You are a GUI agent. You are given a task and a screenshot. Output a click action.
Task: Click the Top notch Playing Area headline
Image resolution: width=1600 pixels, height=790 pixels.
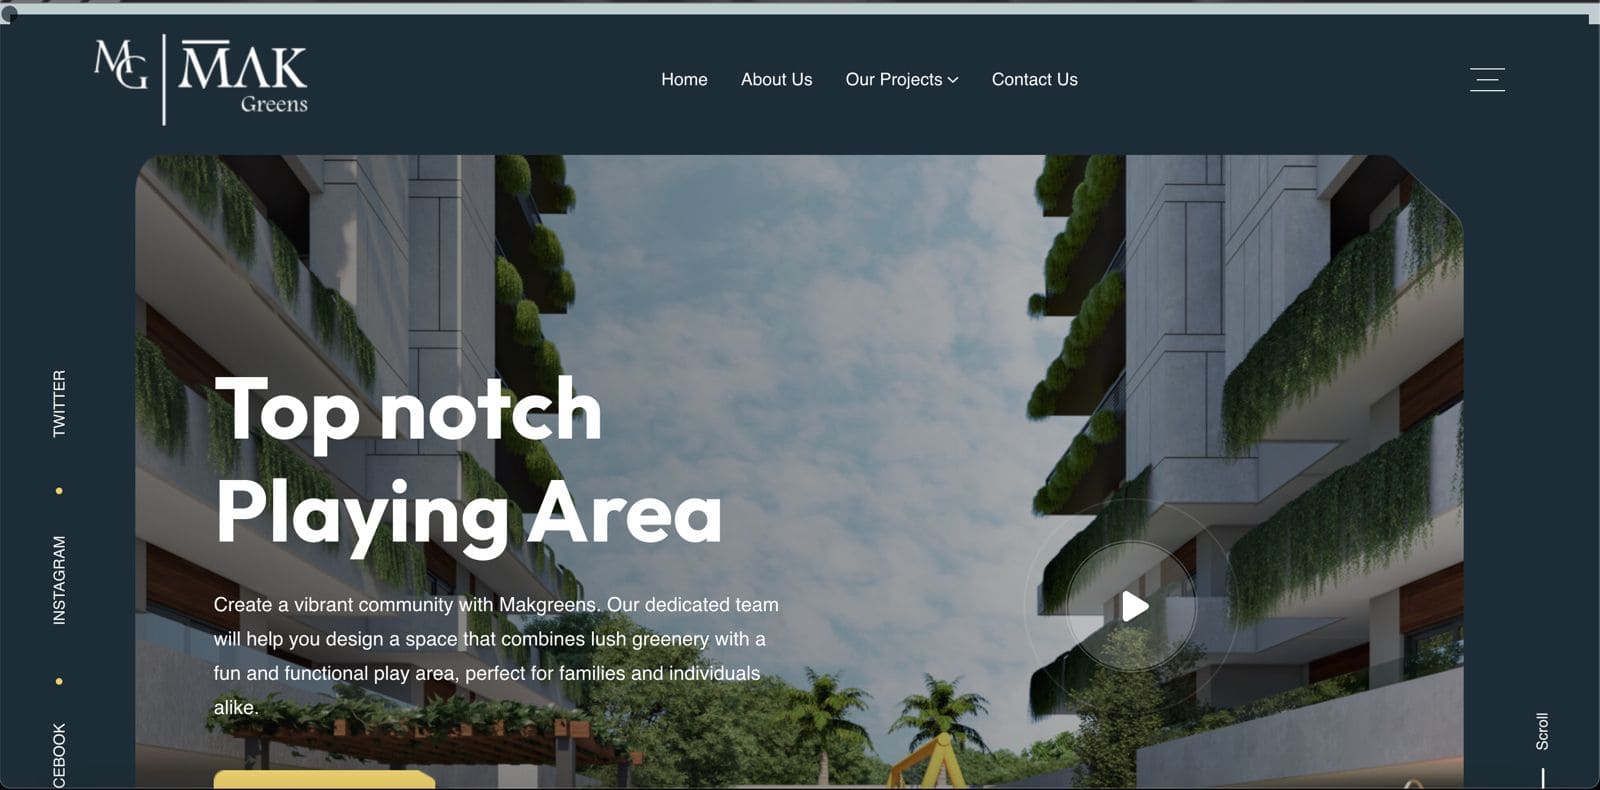[468, 460]
